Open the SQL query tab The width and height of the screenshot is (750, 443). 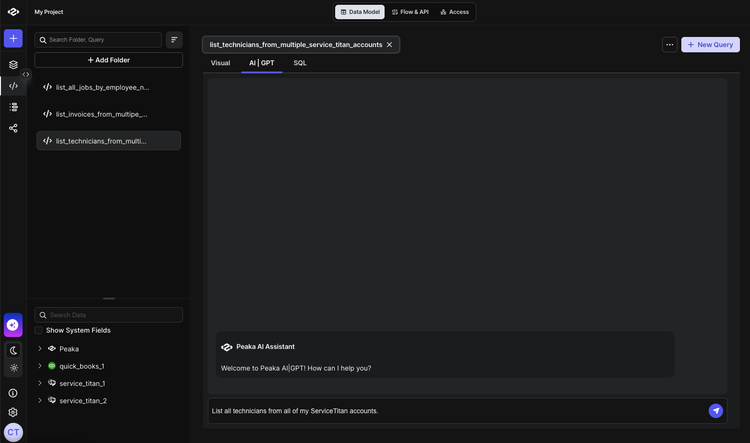(x=300, y=63)
